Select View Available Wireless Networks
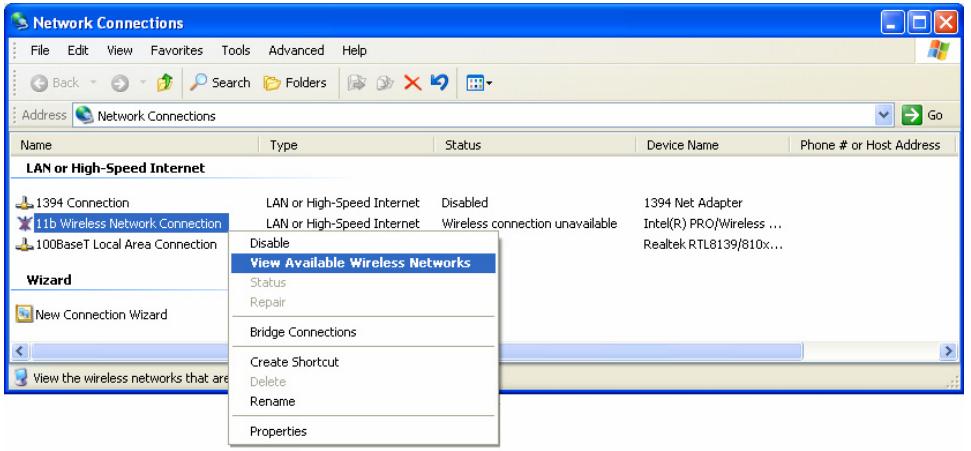 click(x=364, y=263)
